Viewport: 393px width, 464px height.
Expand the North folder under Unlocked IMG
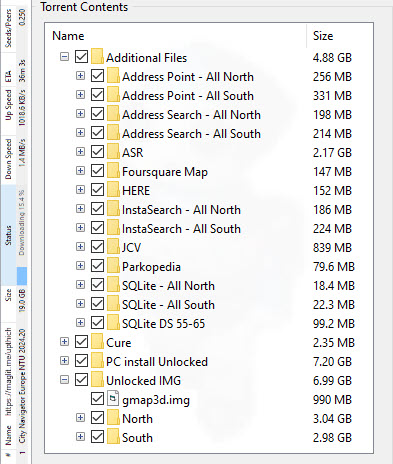[x=80, y=418]
